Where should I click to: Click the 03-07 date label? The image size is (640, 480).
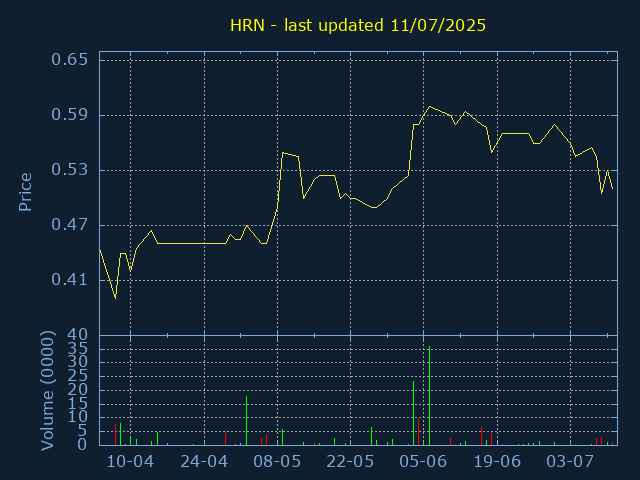tap(570, 462)
